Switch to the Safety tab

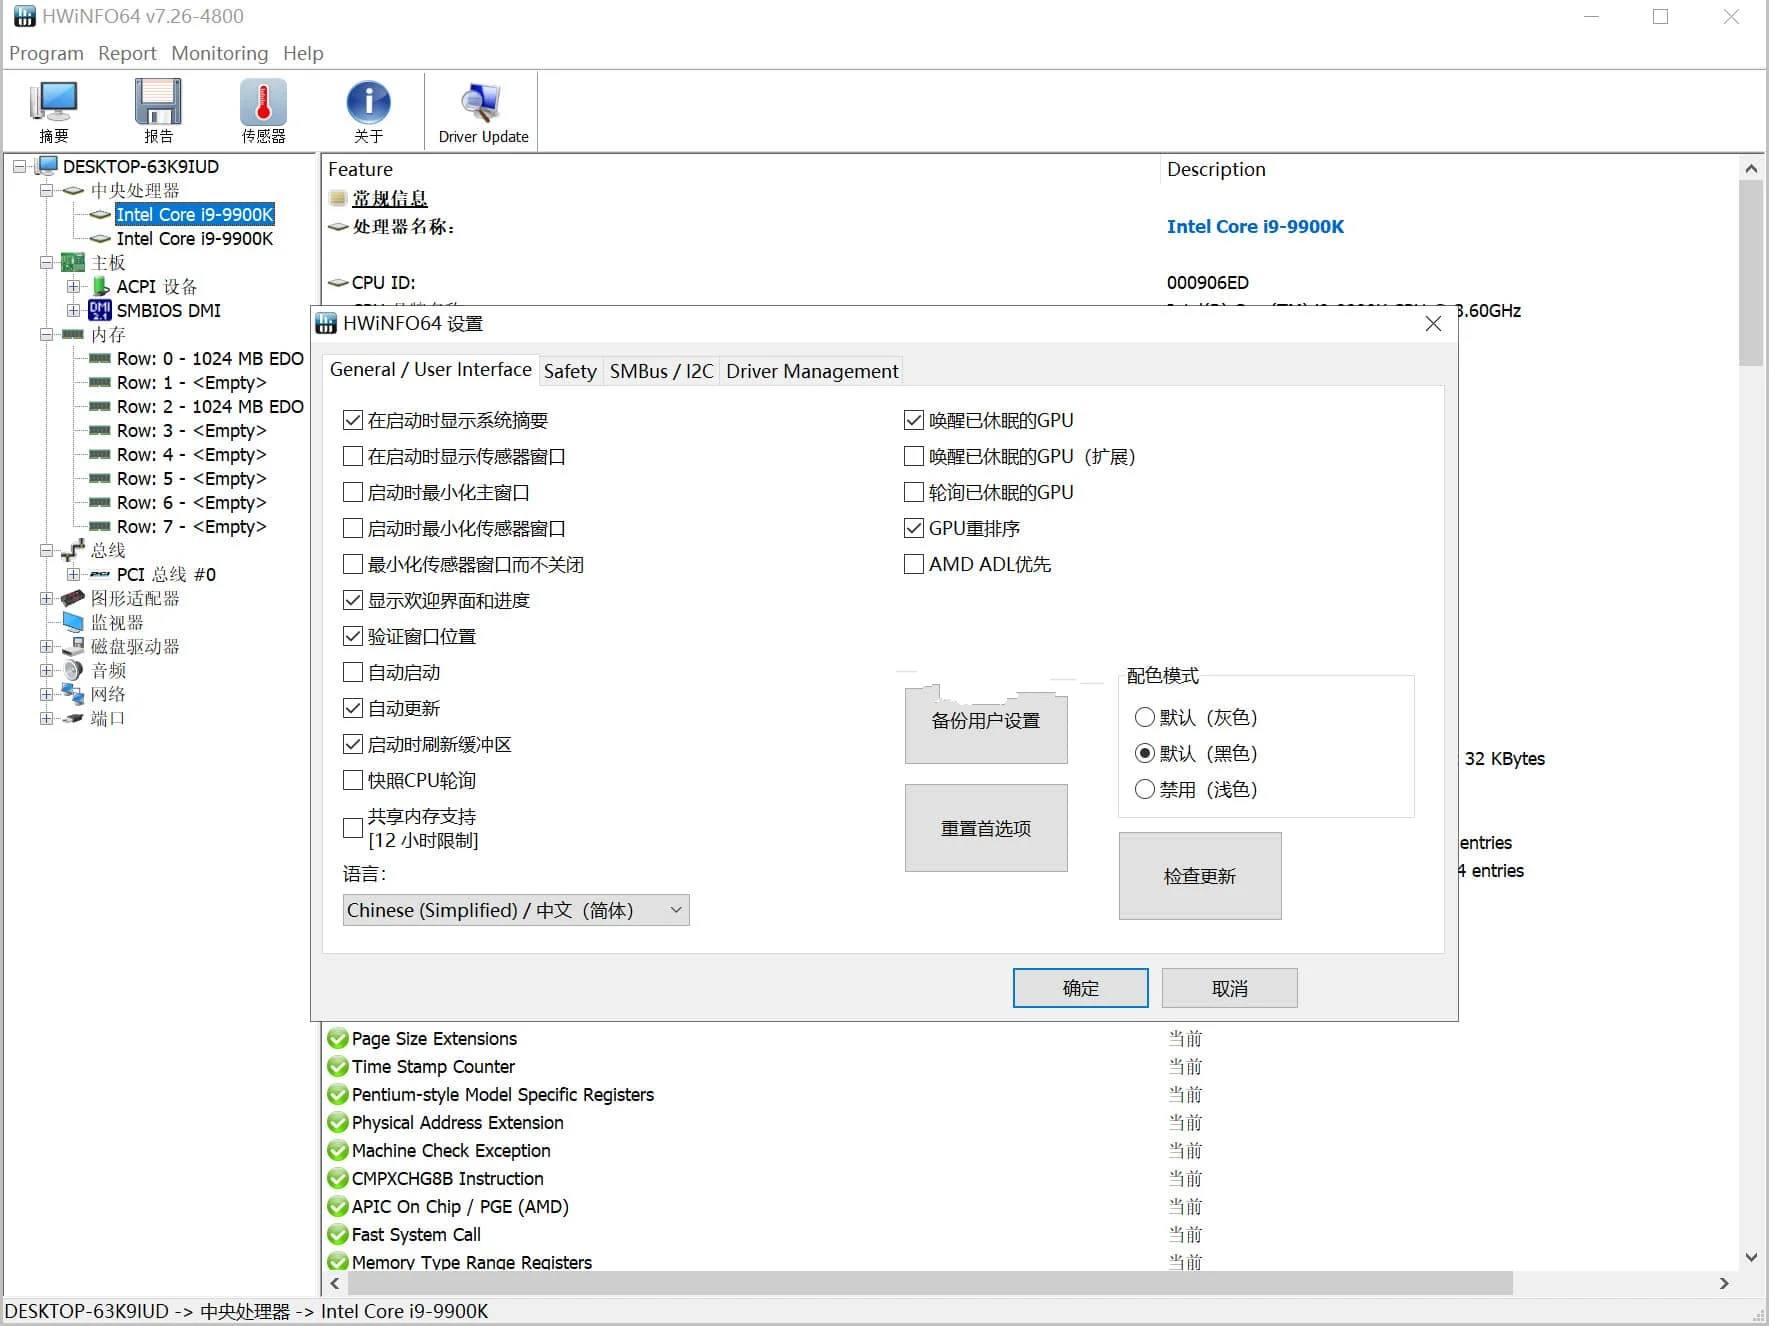pyautogui.click(x=570, y=371)
